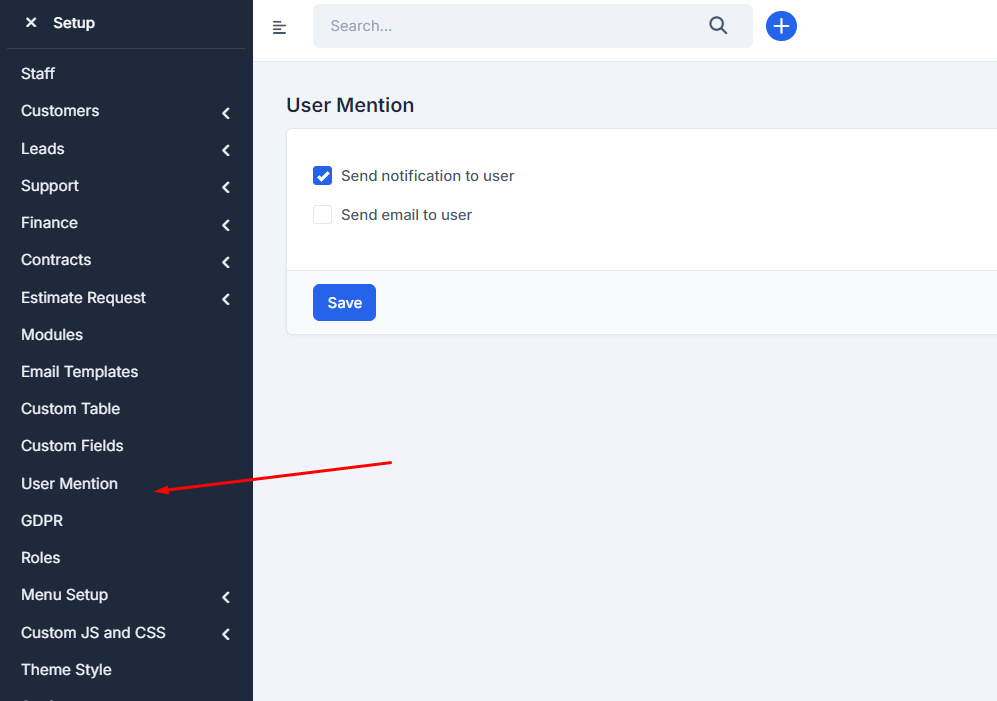This screenshot has height=701, width=997.
Task: Open the Theme Style settings
Action: [66, 669]
